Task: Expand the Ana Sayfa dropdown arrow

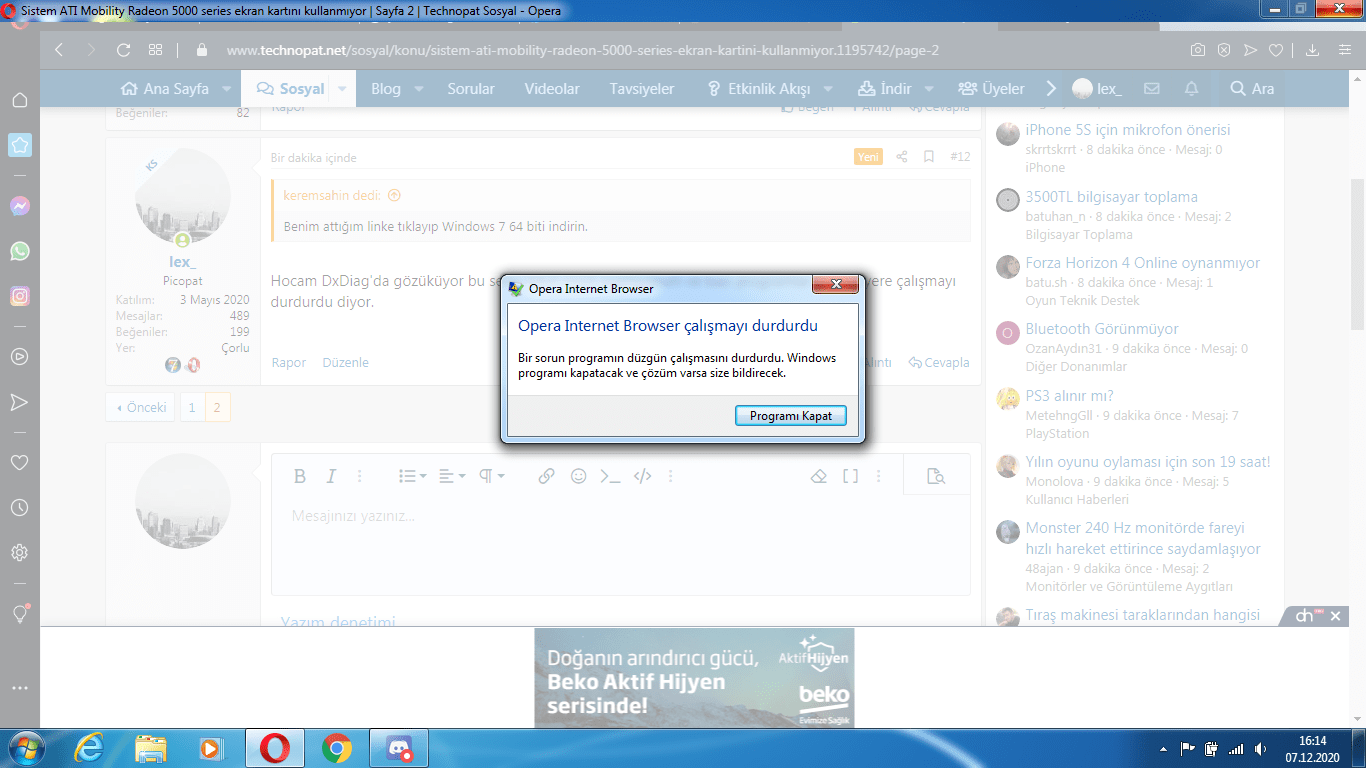Action: point(227,89)
